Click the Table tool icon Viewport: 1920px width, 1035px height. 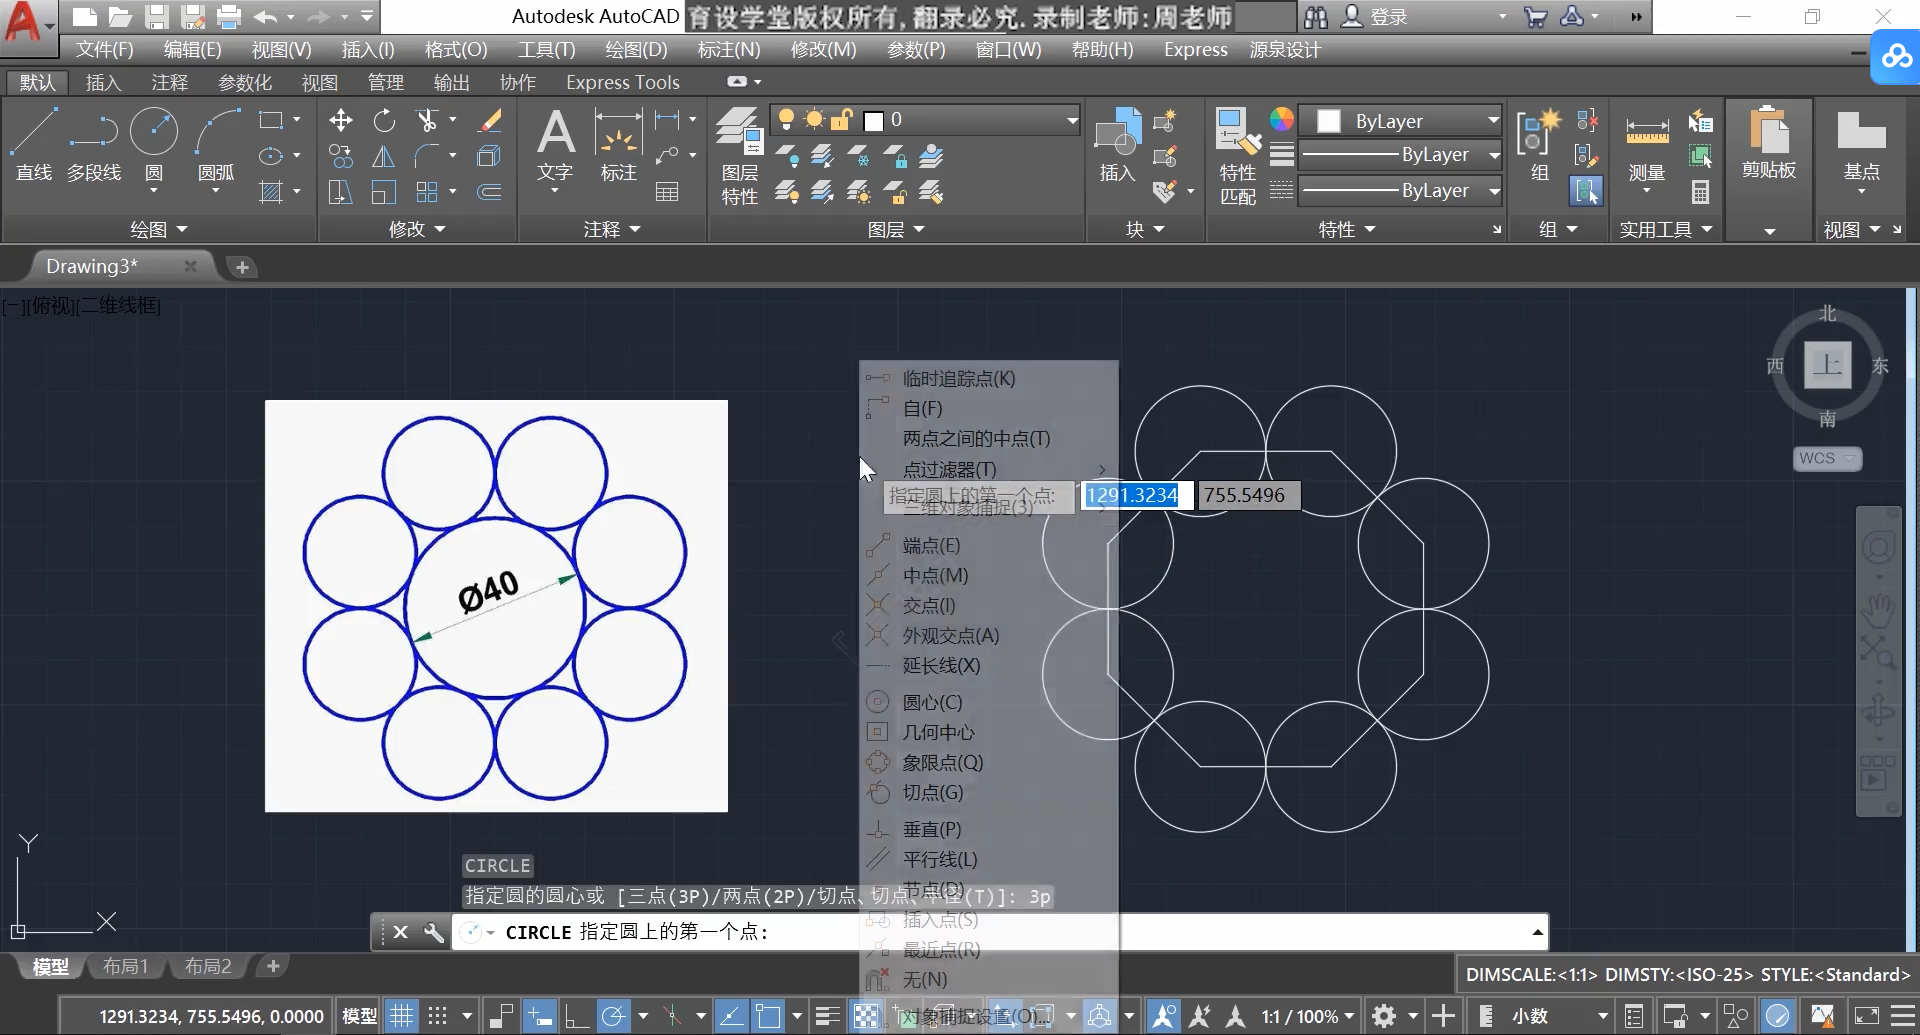[667, 192]
